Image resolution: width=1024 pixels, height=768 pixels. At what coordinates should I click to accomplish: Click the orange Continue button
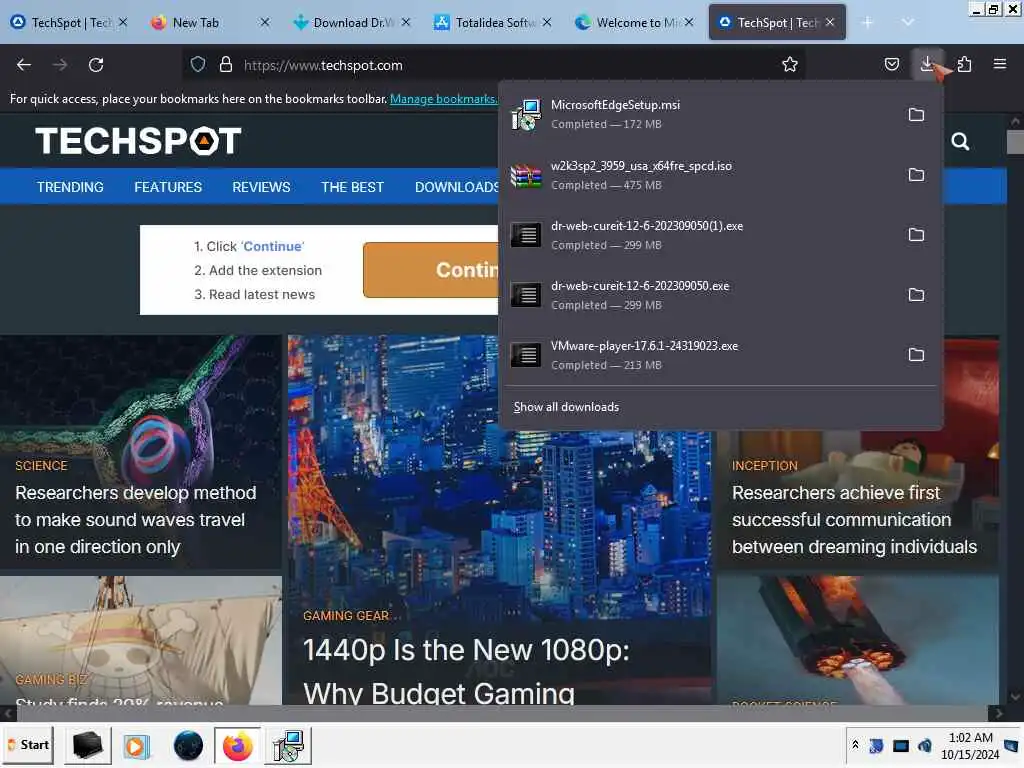point(431,270)
